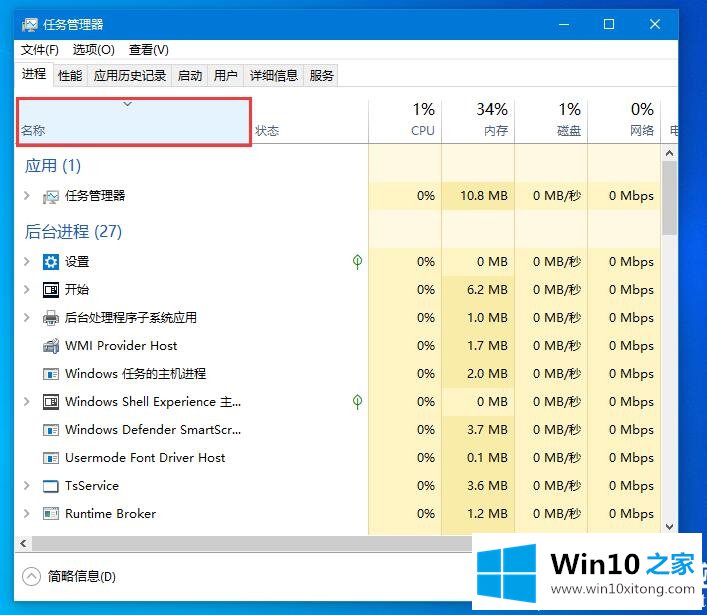
Task: Expand the 任务管理器 app row
Action: [x=27, y=196]
